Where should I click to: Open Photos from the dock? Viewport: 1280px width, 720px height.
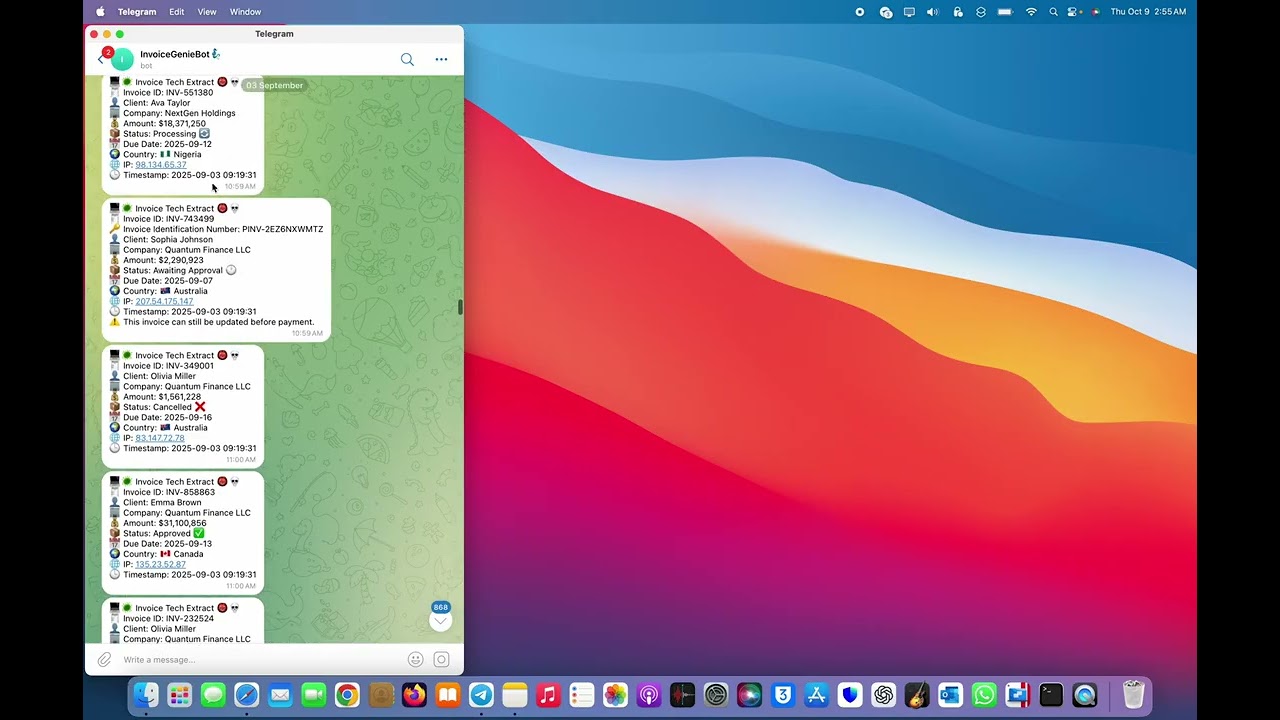click(x=615, y=694)
